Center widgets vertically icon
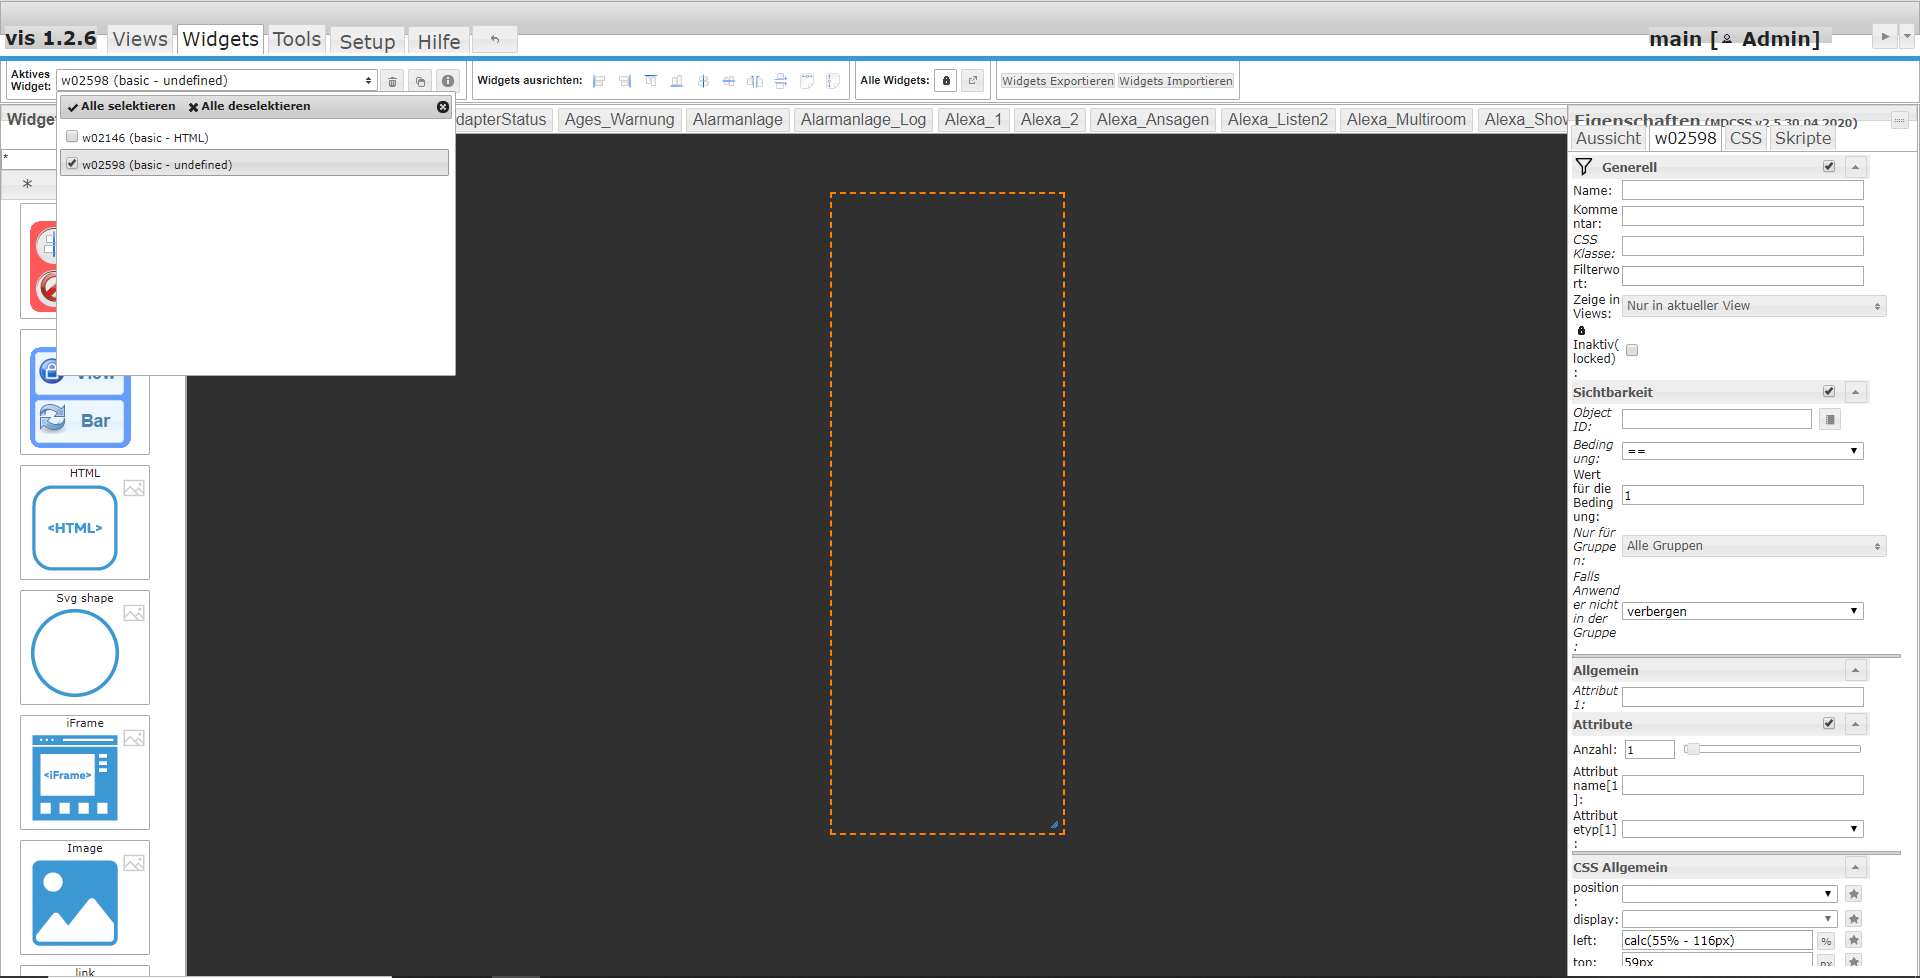1920x978 pixels. click(703, 81)
